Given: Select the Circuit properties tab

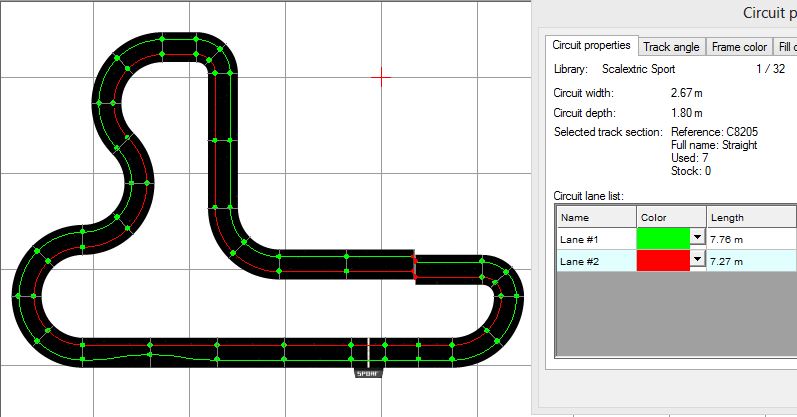Looking at the screenshot, I should 592,46.
